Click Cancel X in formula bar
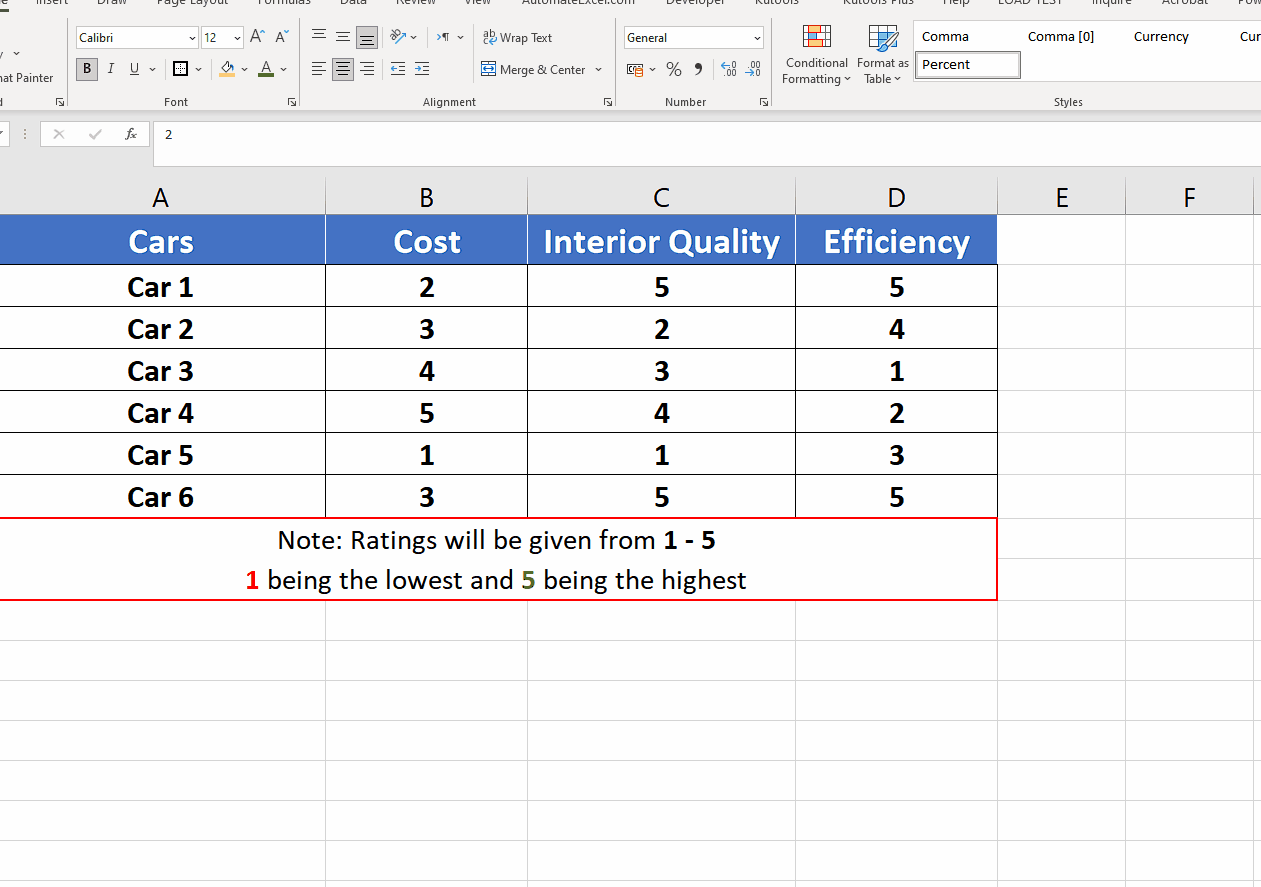 59,134
